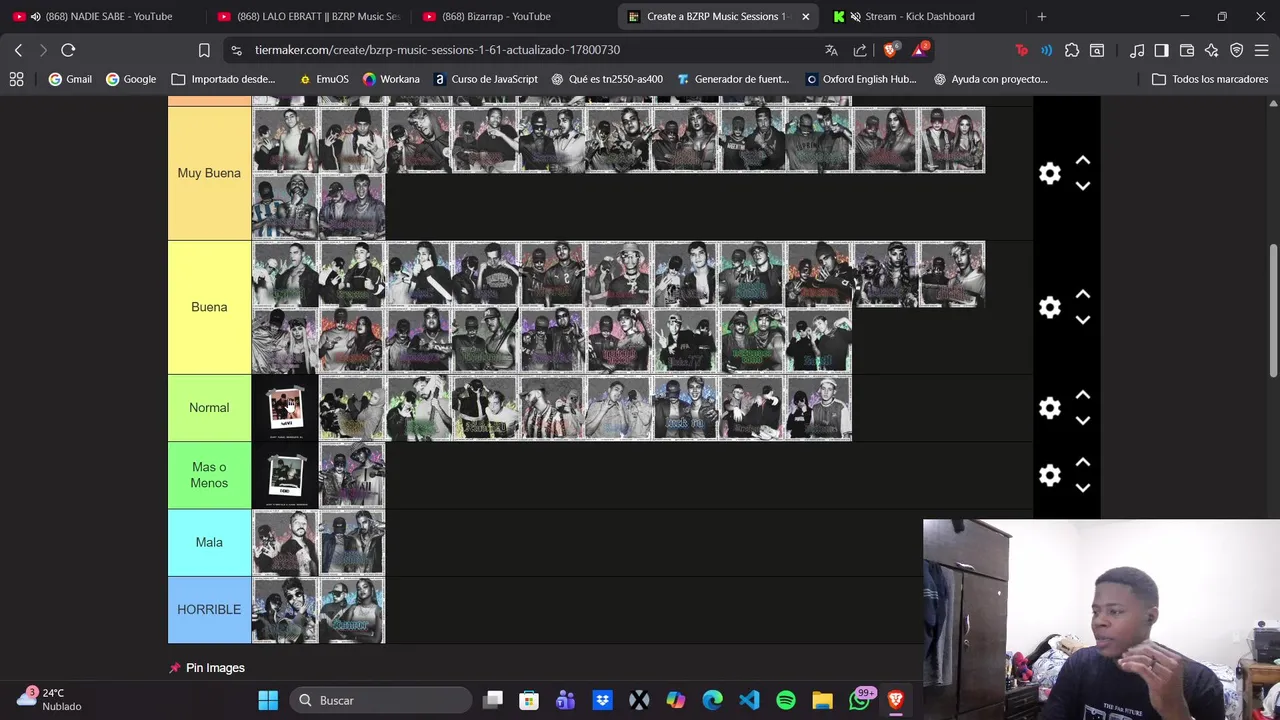Open Windows Start menu
The height and width of the screenshot is (720, 1280).
pyautogui.click(x=268, y=700)
